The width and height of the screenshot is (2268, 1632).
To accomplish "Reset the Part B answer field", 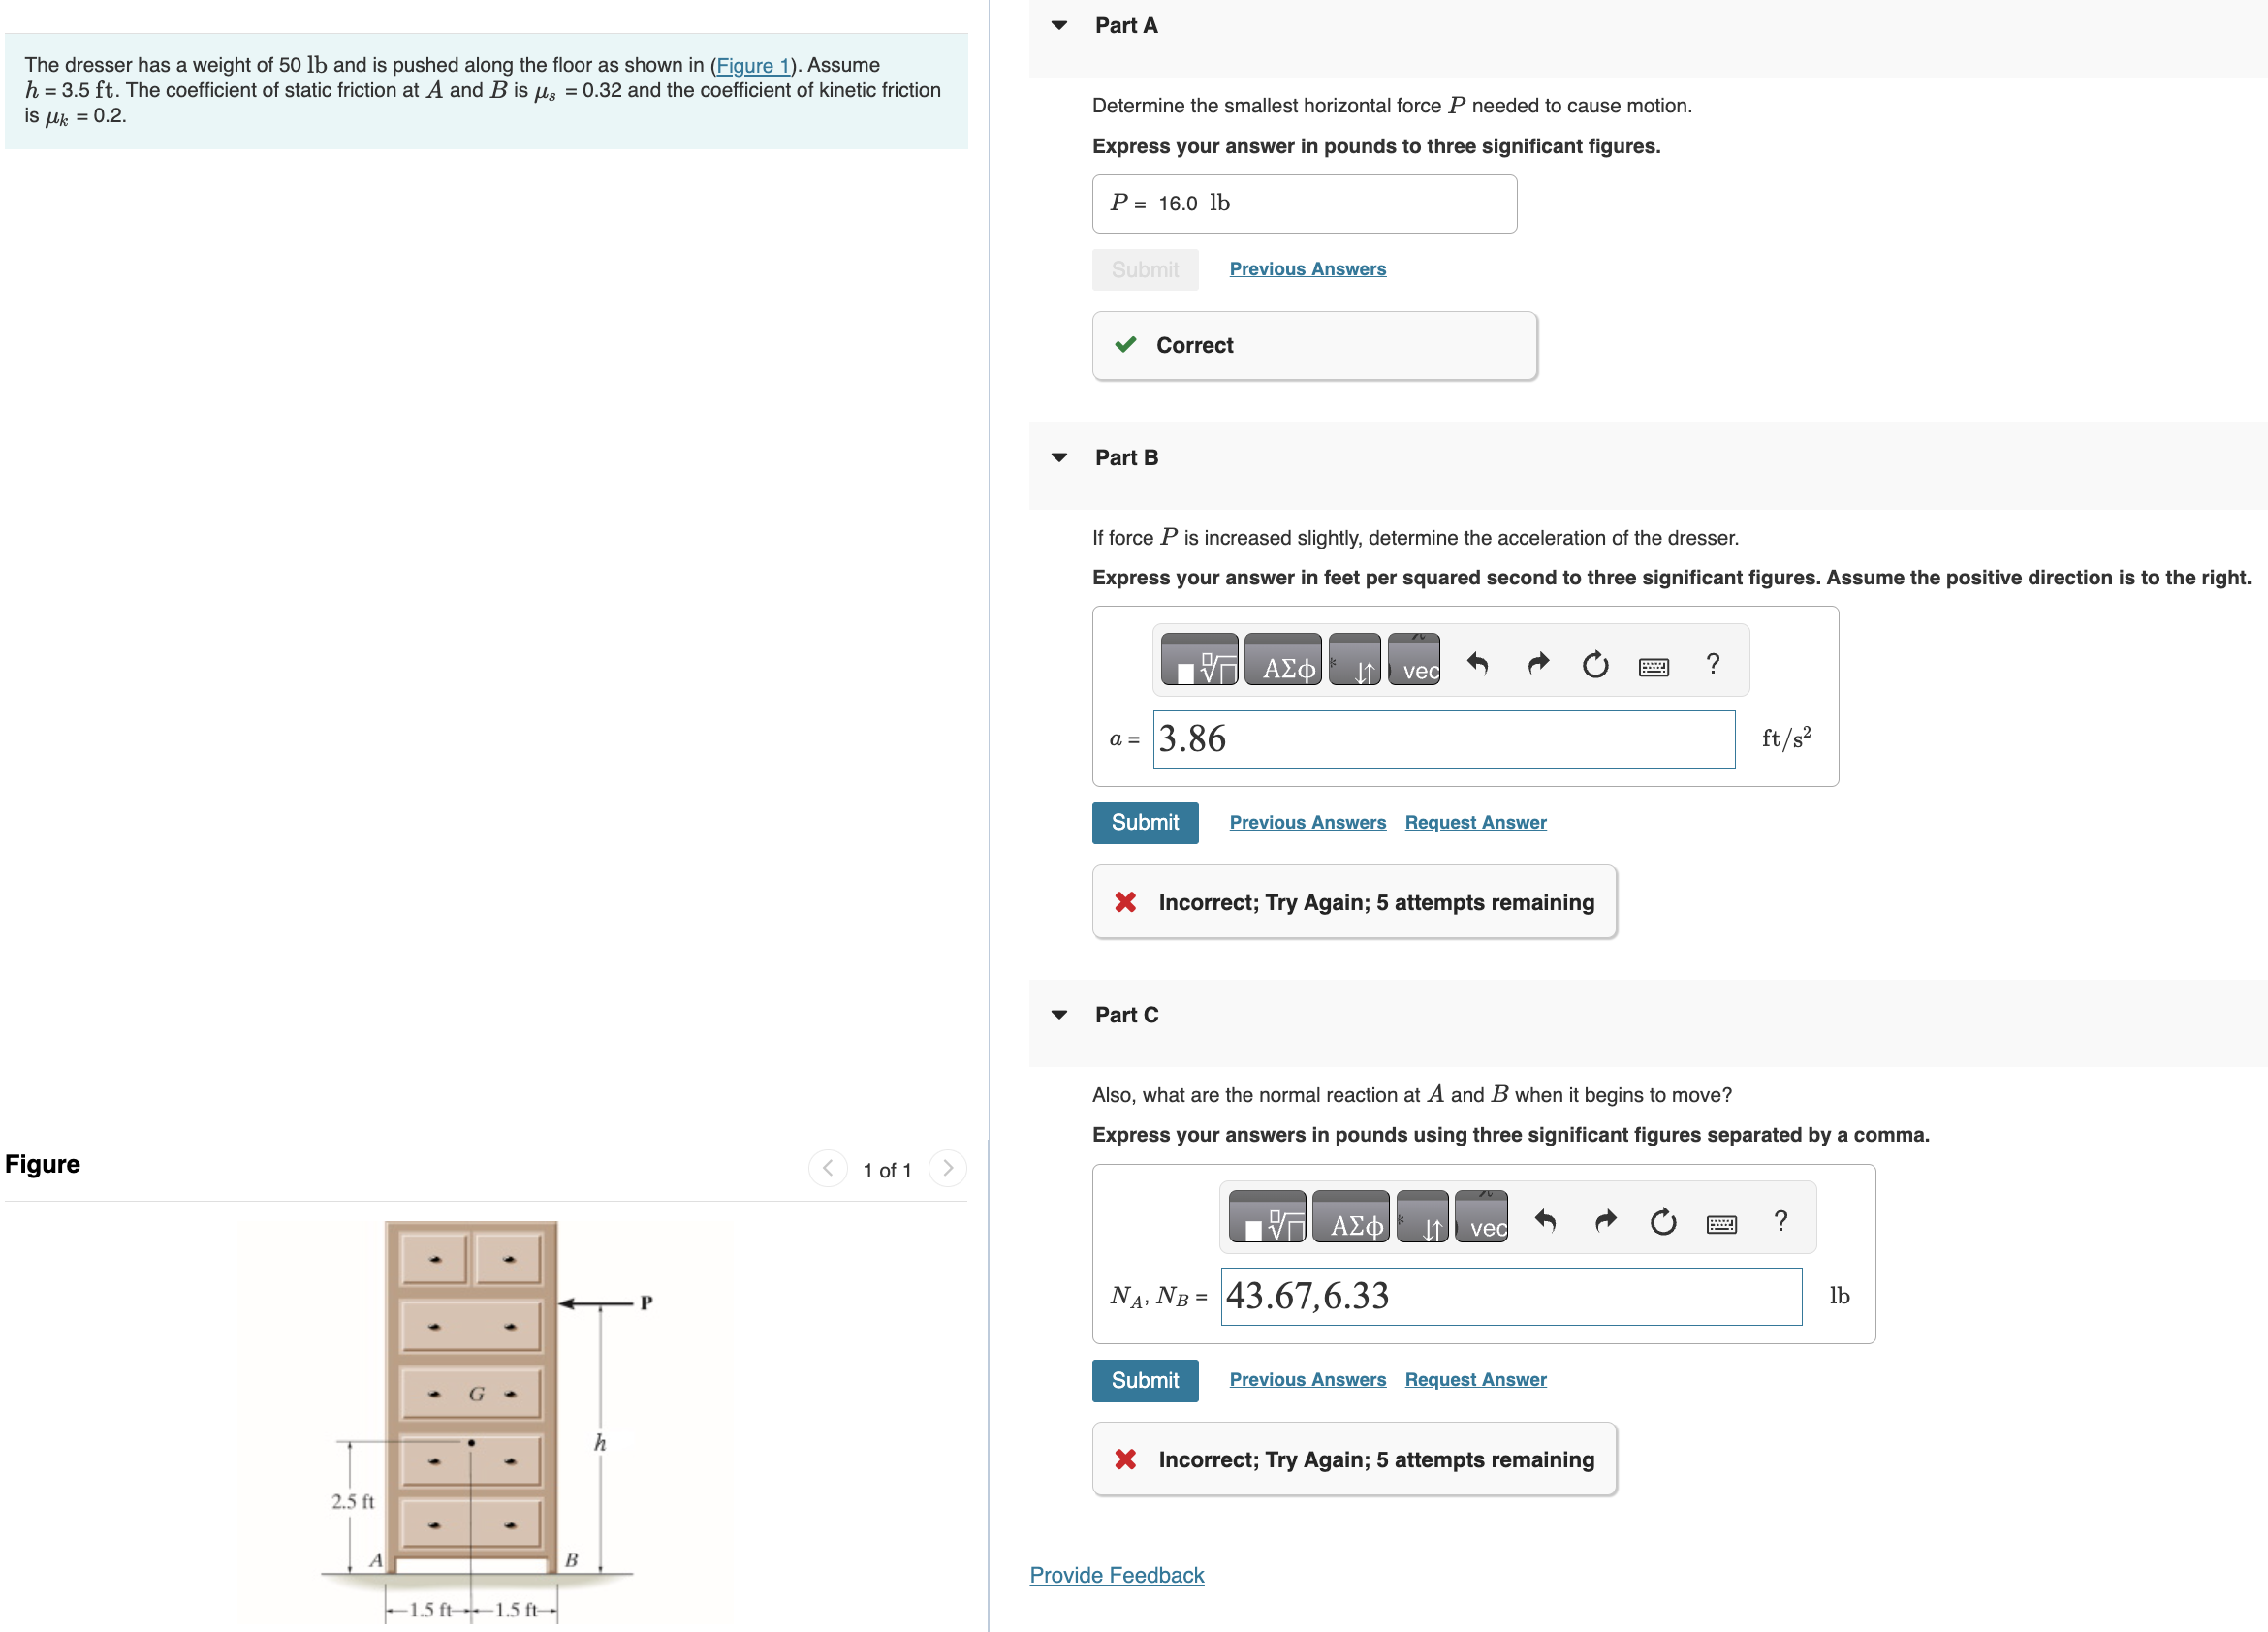I will click(1596, 664).
